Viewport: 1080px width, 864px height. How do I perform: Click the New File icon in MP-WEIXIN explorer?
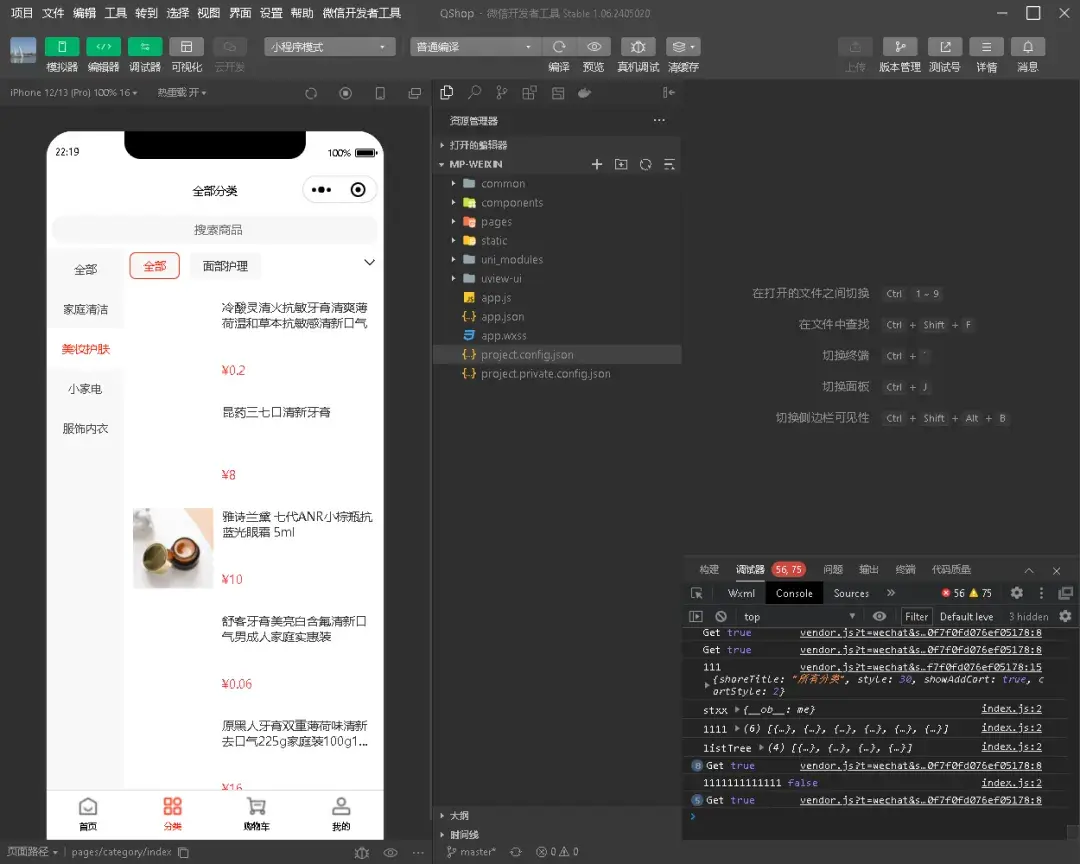pos(597,164)
